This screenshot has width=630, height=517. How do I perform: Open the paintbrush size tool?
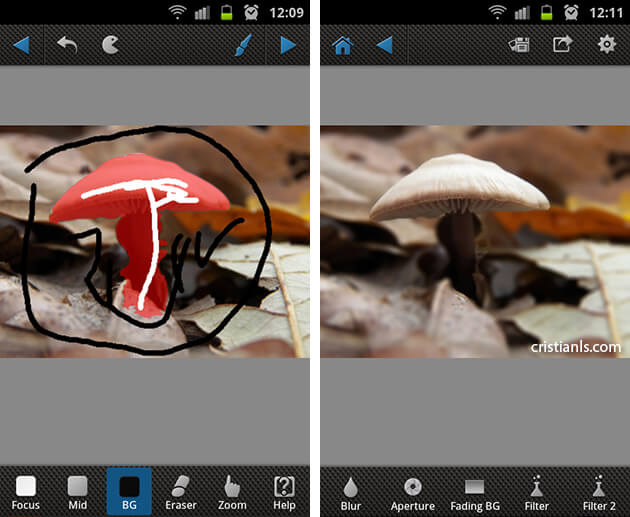tap(243, 45)
